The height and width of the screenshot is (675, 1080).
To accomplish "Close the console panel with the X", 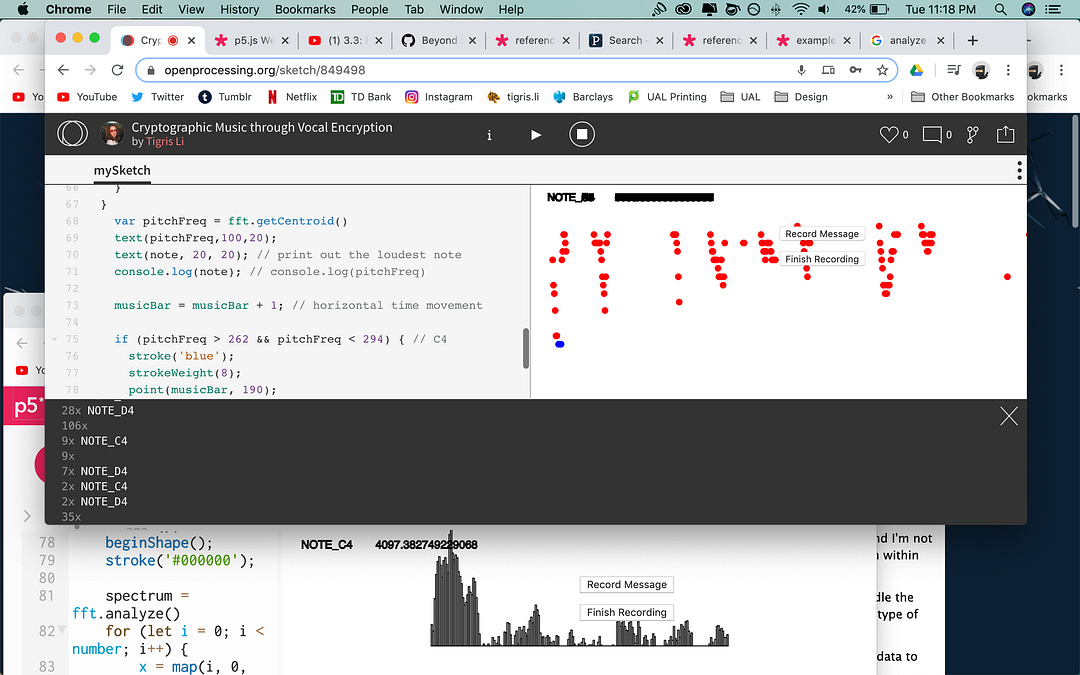I will (1009, 416).
